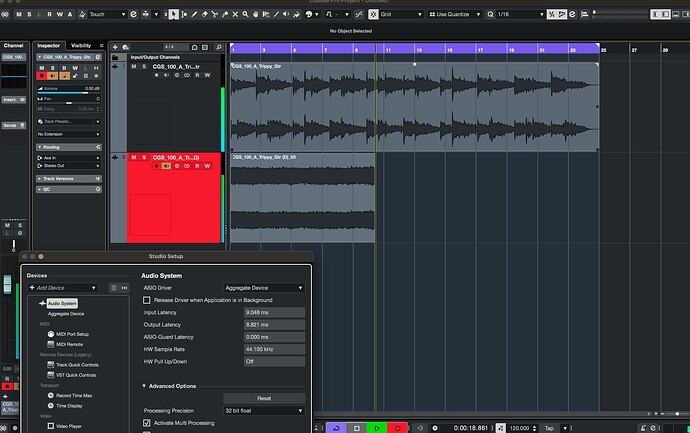Enable Release Driver in Background checkbox

[x=148, y=300]
